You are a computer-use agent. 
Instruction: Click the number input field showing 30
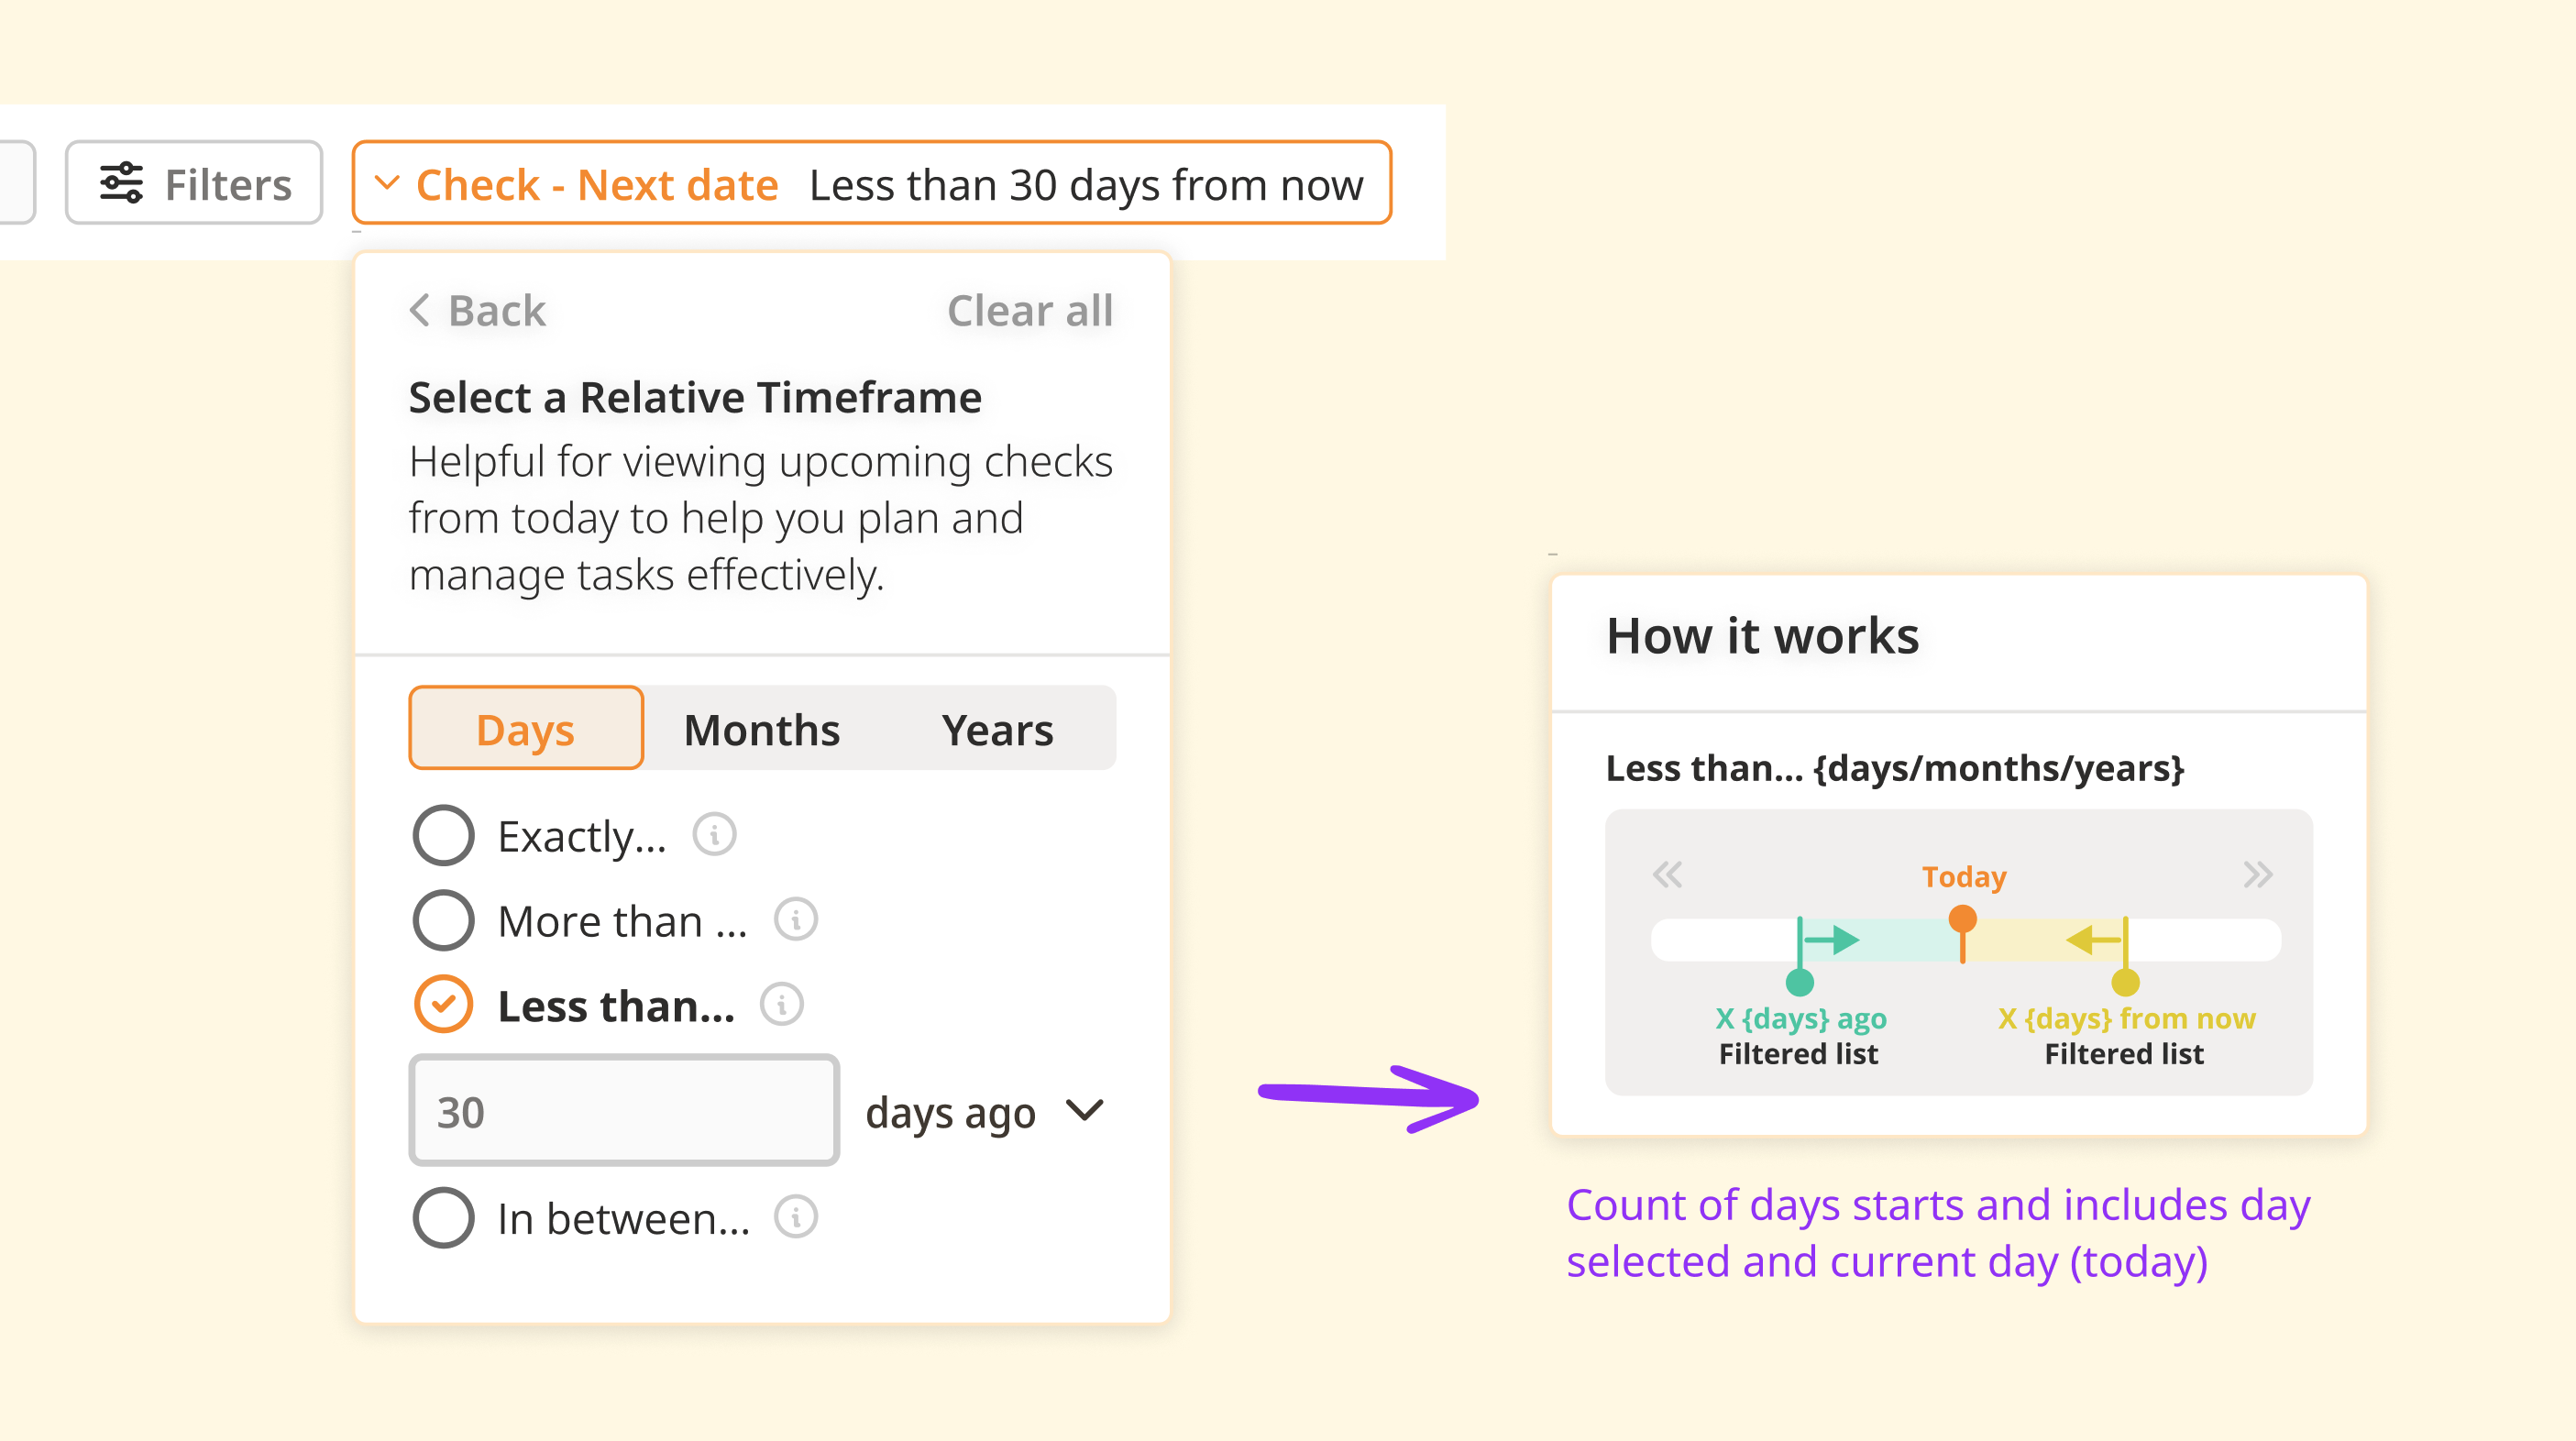click(624, 1111)
